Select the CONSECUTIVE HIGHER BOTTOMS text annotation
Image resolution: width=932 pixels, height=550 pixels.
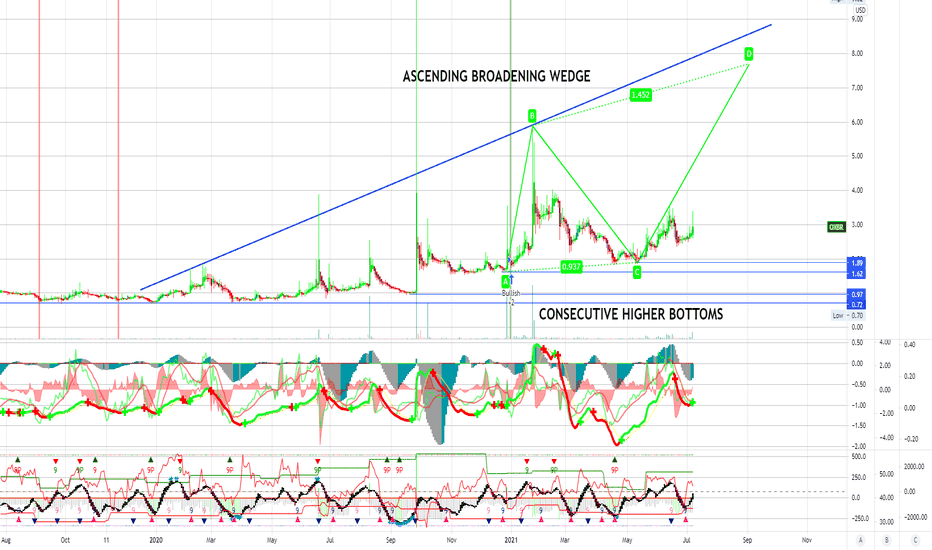coord(631,314)
